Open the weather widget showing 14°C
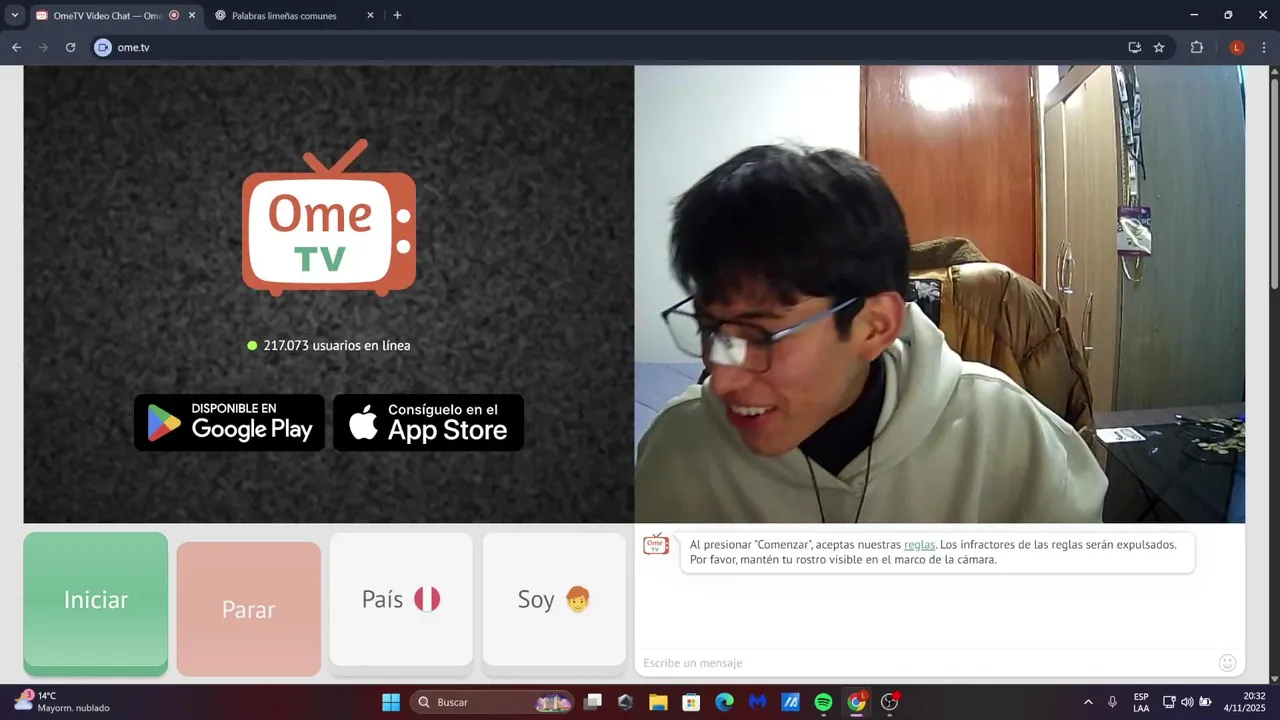Image resolution: width=1280 pixels, height=720 pixels. tap(62, 702)
